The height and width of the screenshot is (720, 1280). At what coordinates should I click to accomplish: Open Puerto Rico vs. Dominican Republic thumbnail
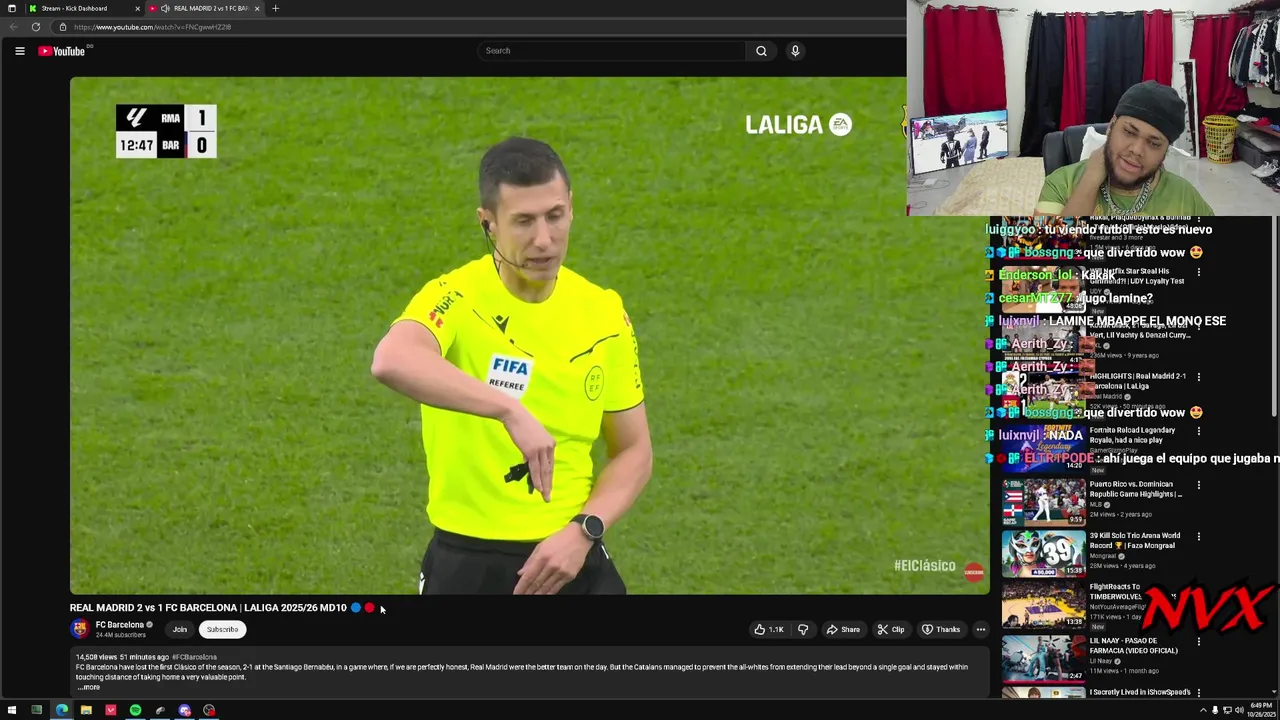[1044, 502]
